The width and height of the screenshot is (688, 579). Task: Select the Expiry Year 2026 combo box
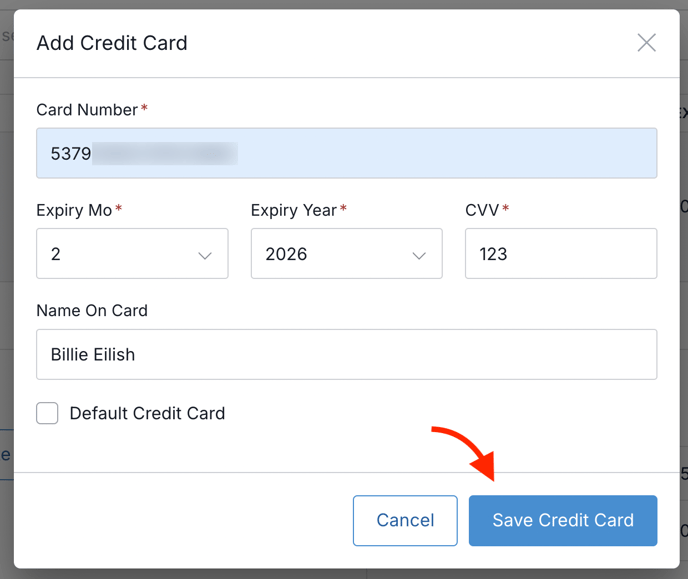pyautogui.click(x=347, y=254)
